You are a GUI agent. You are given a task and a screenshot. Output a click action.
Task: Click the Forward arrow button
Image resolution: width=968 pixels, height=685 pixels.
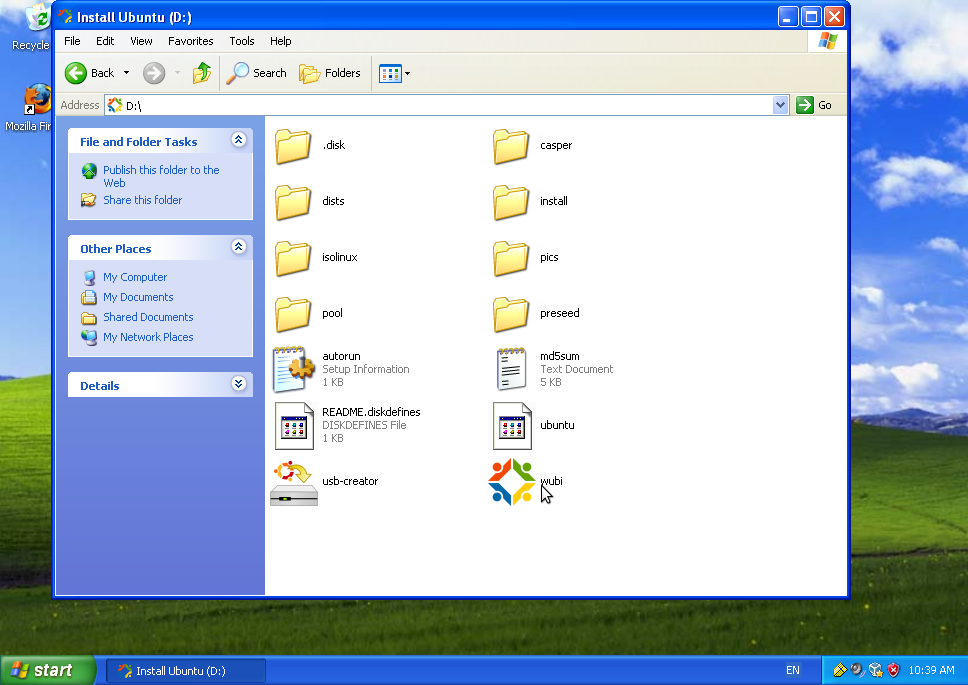[x=154, y=73]
